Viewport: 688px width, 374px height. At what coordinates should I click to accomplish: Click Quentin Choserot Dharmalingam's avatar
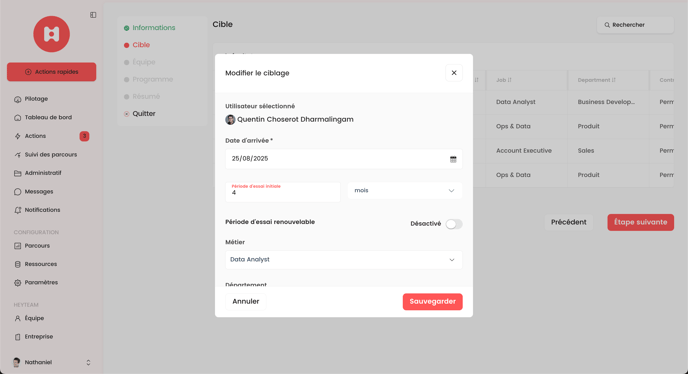click(230, 119)
